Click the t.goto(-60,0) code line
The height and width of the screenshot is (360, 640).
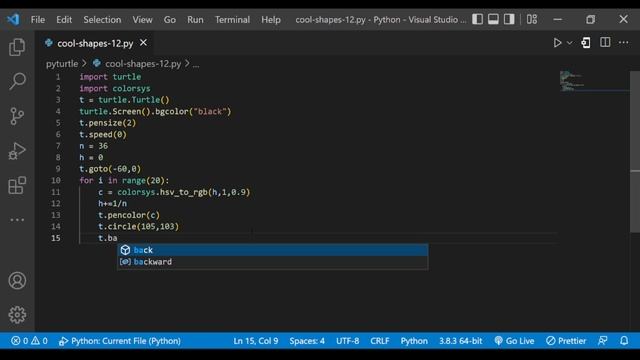pos(110,169)
